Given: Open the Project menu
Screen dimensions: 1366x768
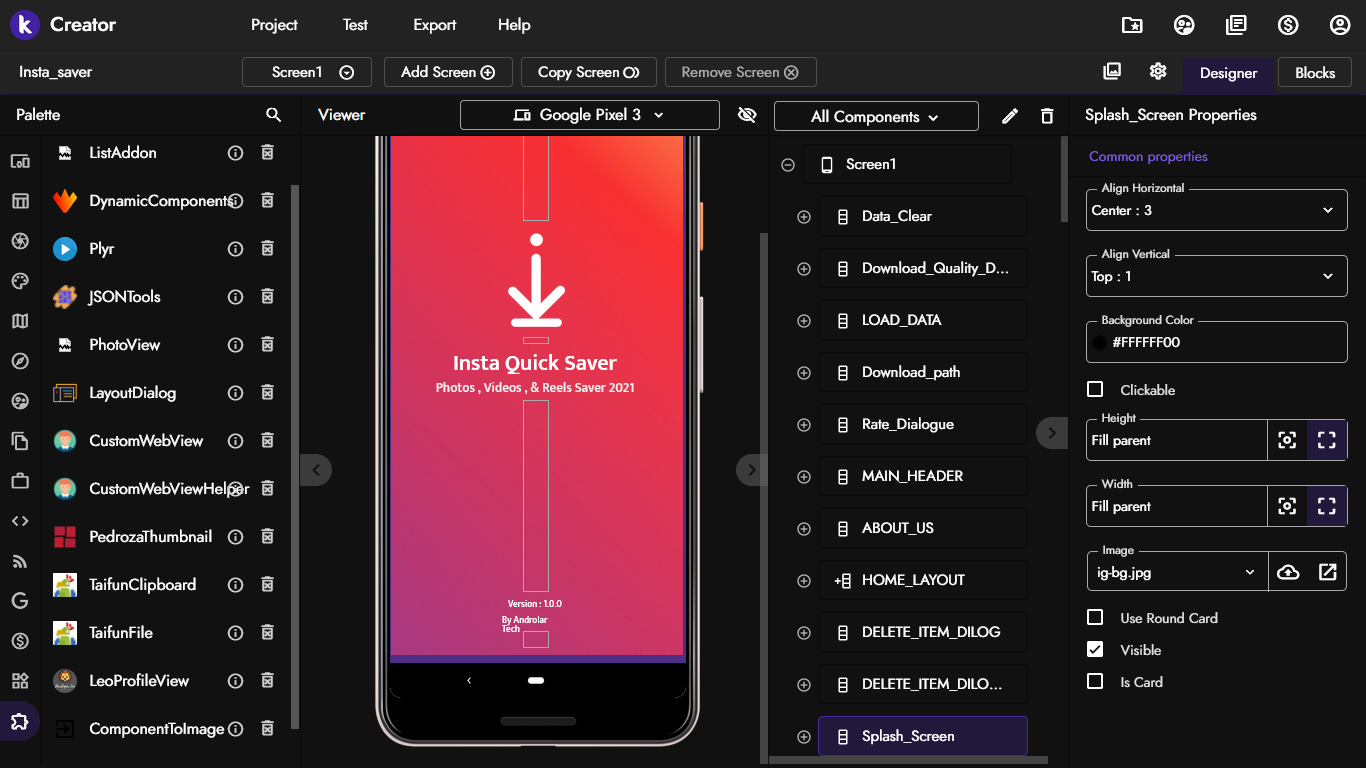Looking at the screenshot, I should [274, 25].
